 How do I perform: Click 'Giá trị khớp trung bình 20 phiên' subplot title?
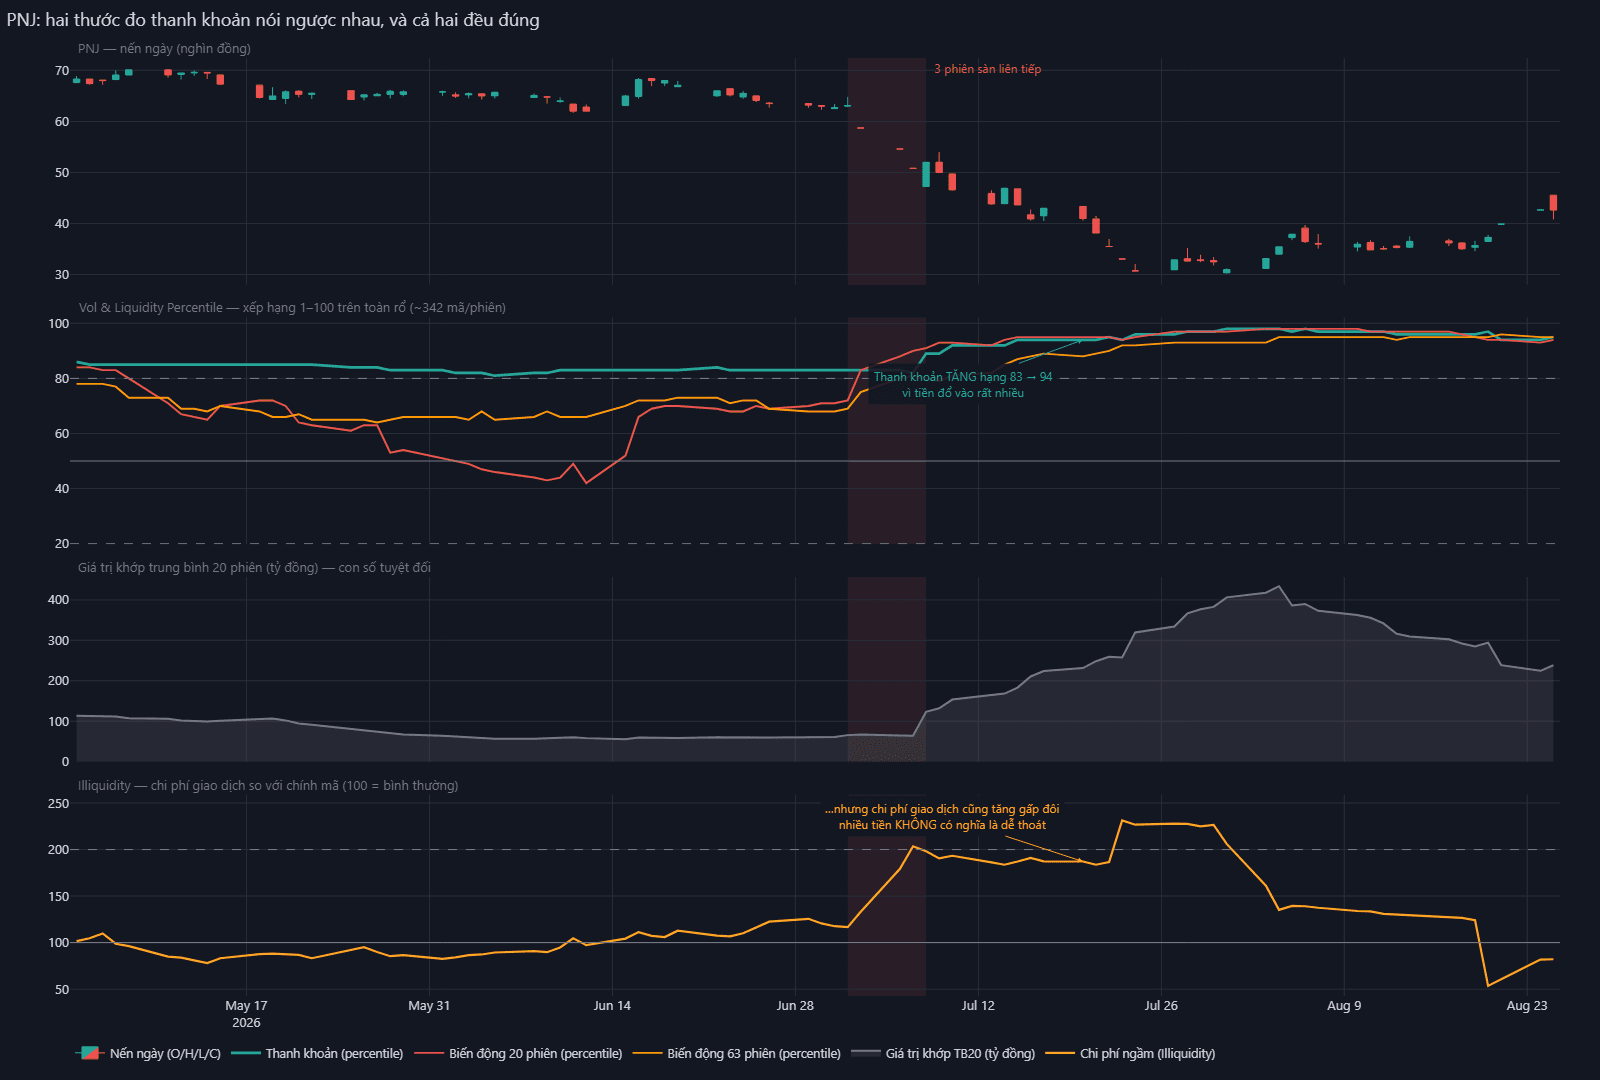click(x=255, y=567)
